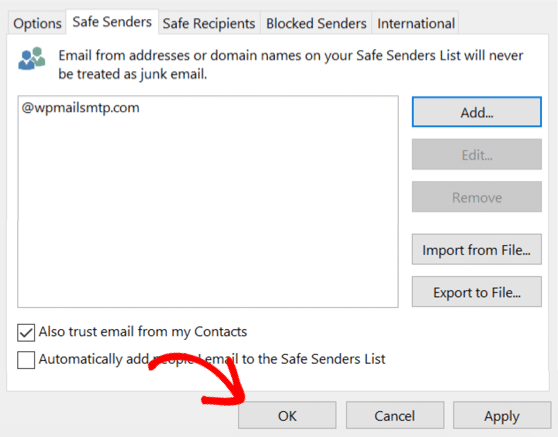Click the Apply button
The width and height of the screenshot is (558, 437).
pyautogui.click(x=502, y=415)
